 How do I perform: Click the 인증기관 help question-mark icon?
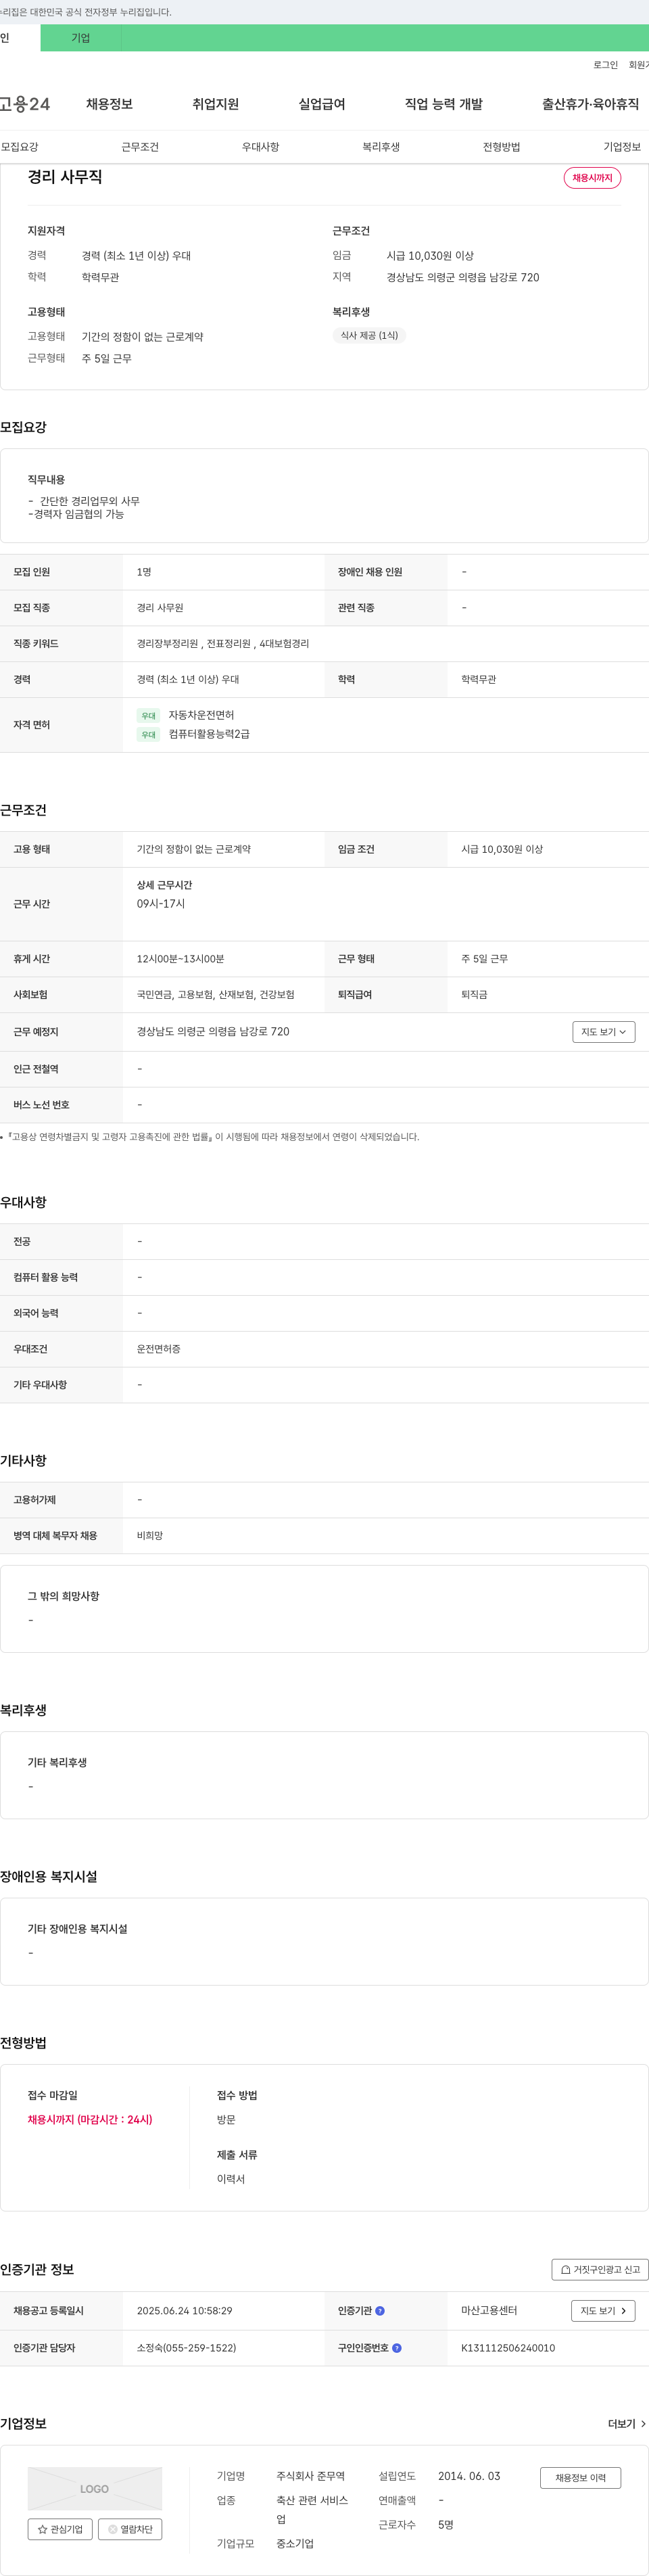(x=380, y=2311)
